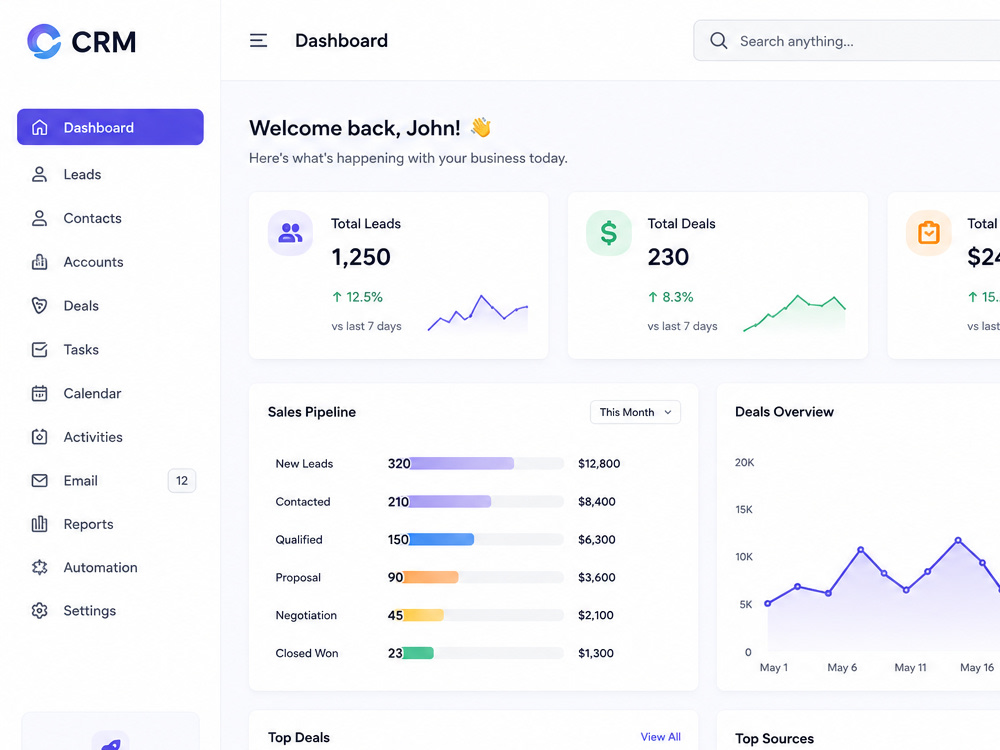Click the $12,800 New Leads amount

pos(599,464)
